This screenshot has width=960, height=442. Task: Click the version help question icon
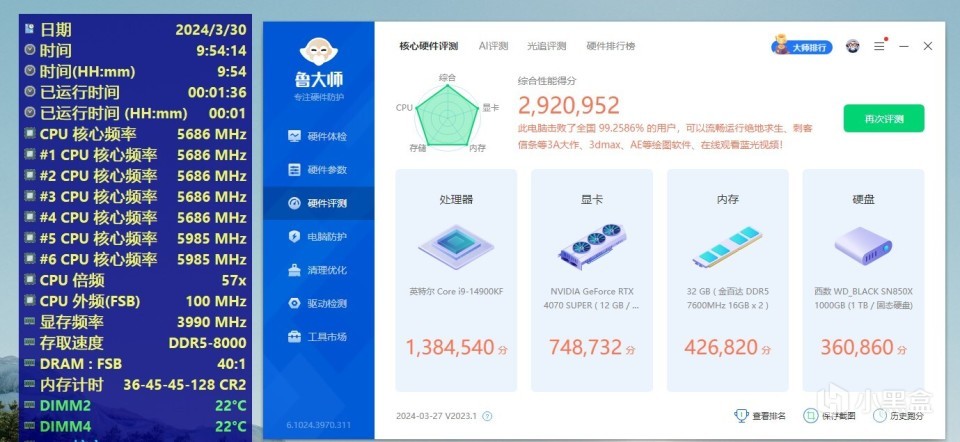tap(487, 416)
